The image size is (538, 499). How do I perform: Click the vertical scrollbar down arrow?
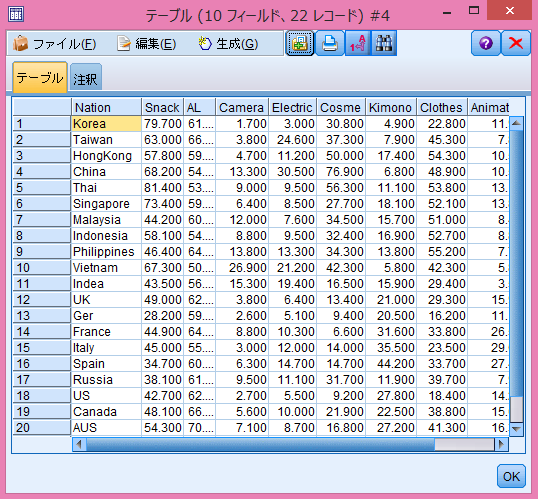click(x=516, y=429)
